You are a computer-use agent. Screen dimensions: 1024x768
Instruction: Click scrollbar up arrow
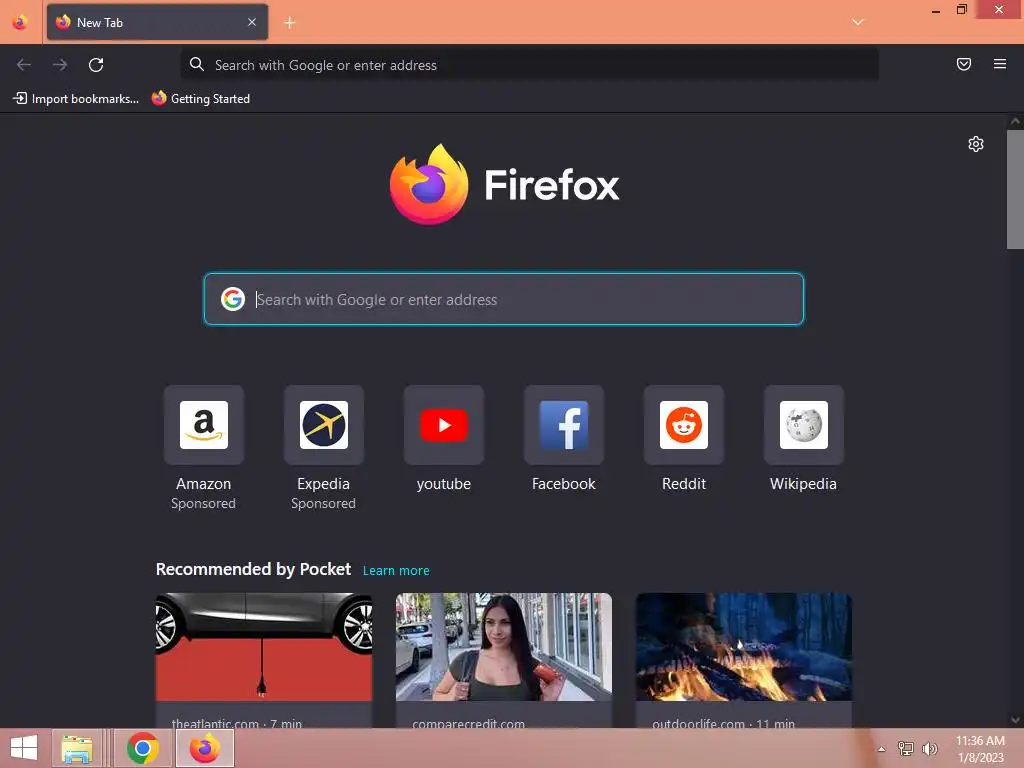tap(1015, 121)
